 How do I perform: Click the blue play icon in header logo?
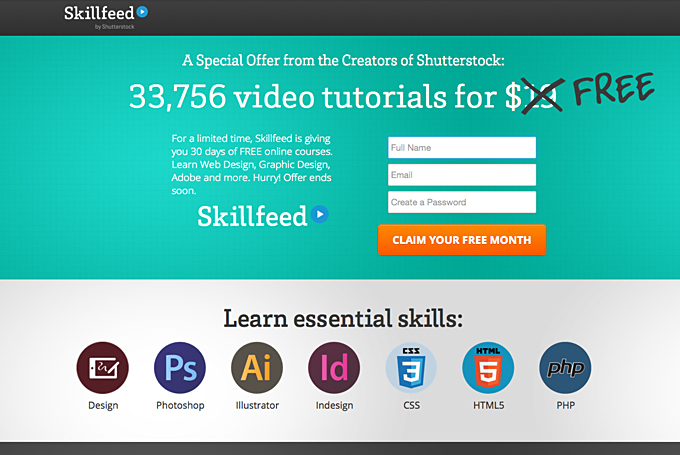pos(142,12)
